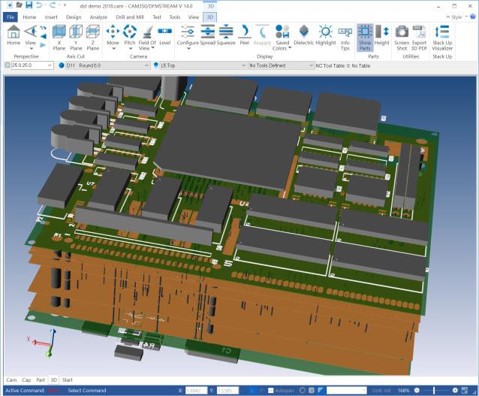Export 3D PDF
479x396 pixels.
click(x=419, y=38)
